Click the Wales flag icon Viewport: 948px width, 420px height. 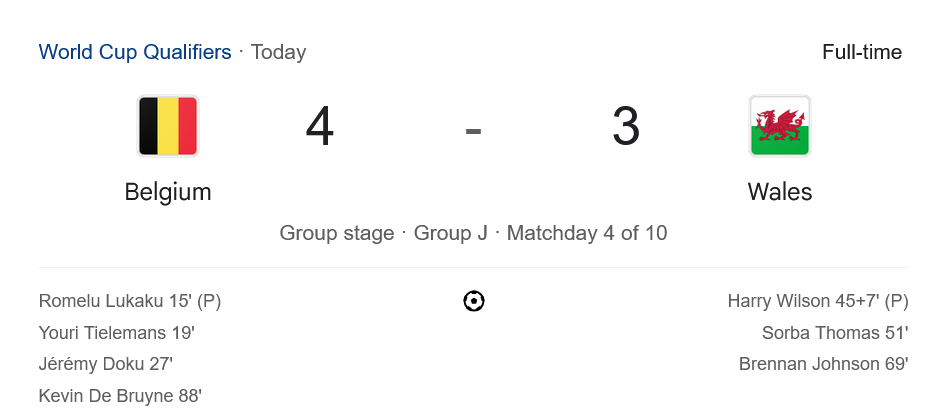[779, 126]
